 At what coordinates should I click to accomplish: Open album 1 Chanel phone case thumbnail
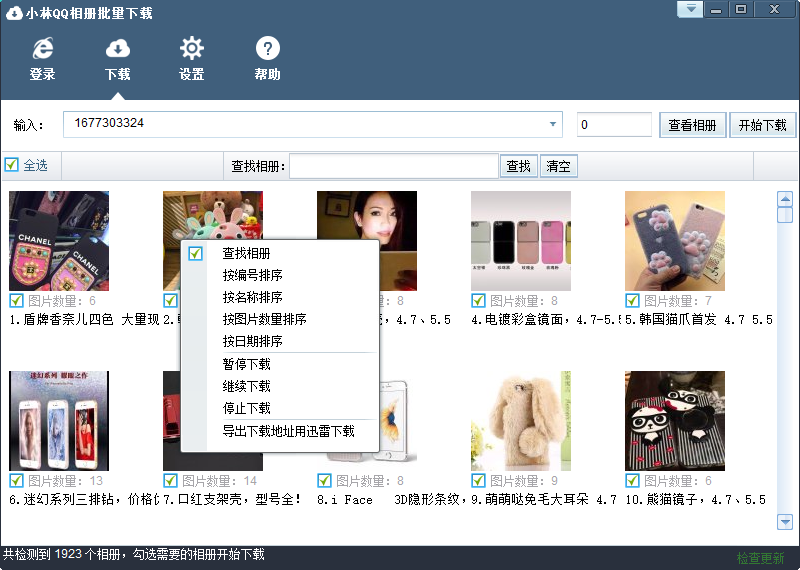click(59, 241)
